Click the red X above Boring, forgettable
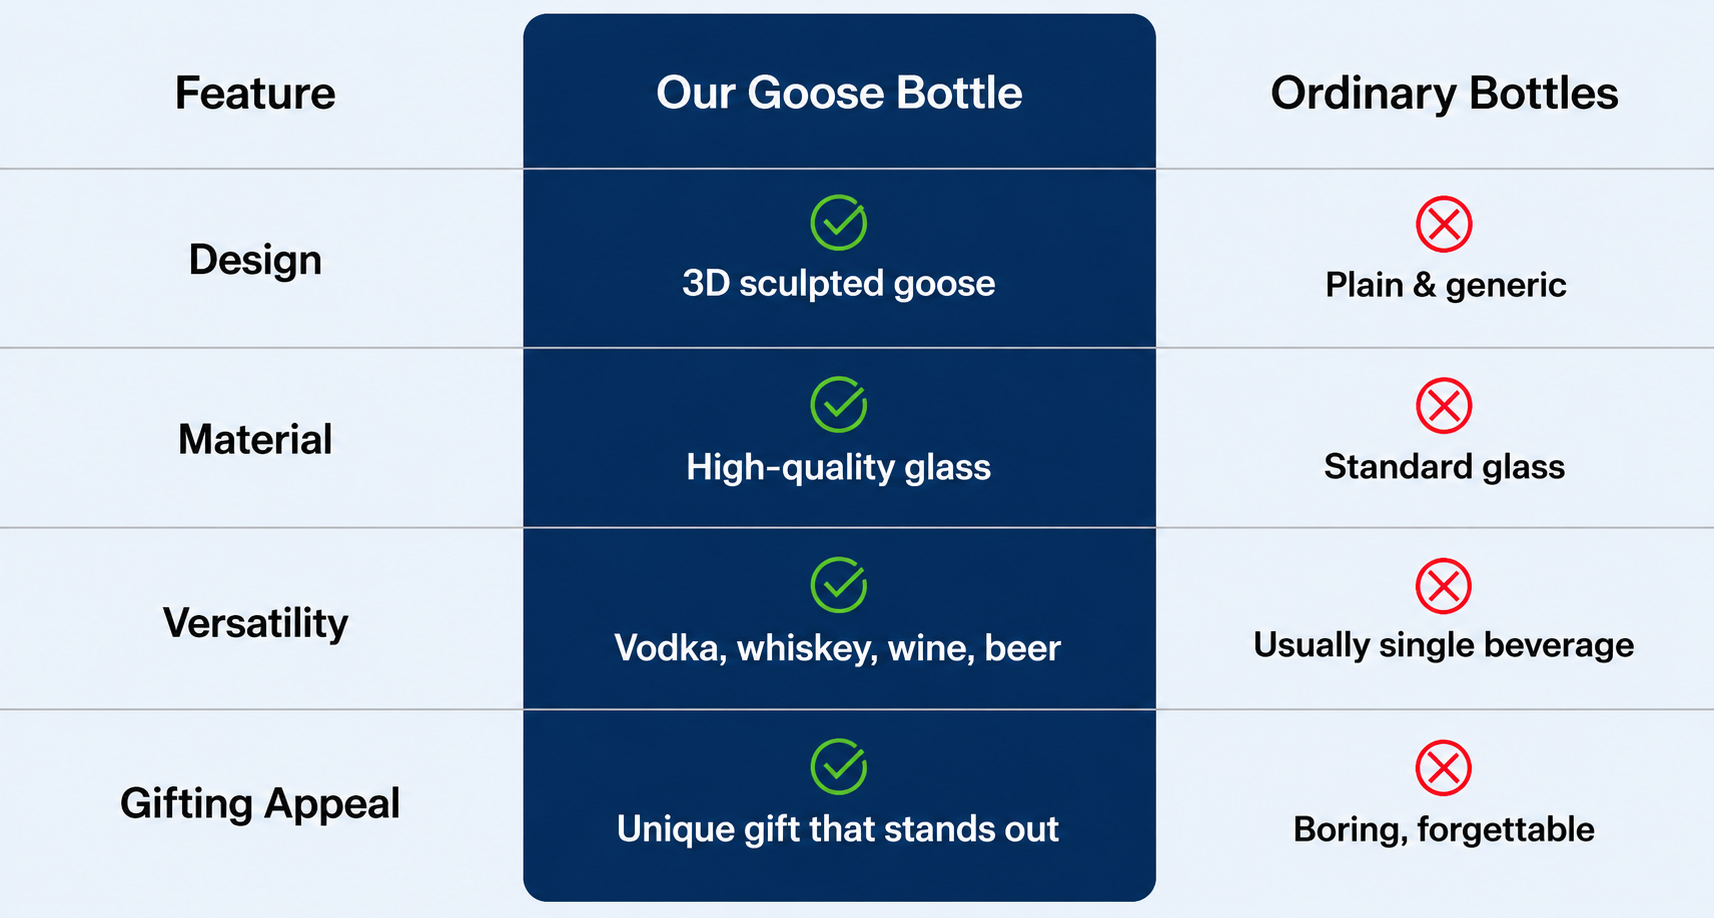This screenshot has width=1714, height=918. [x=1444, y=768]
